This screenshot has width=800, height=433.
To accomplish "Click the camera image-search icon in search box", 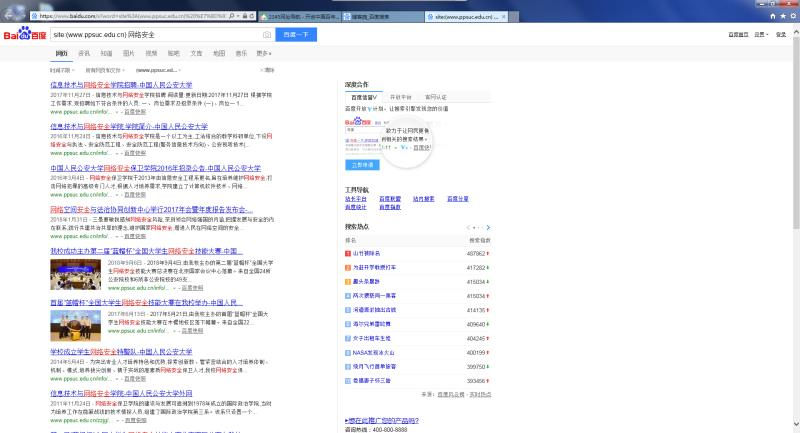I will [267, 35].
